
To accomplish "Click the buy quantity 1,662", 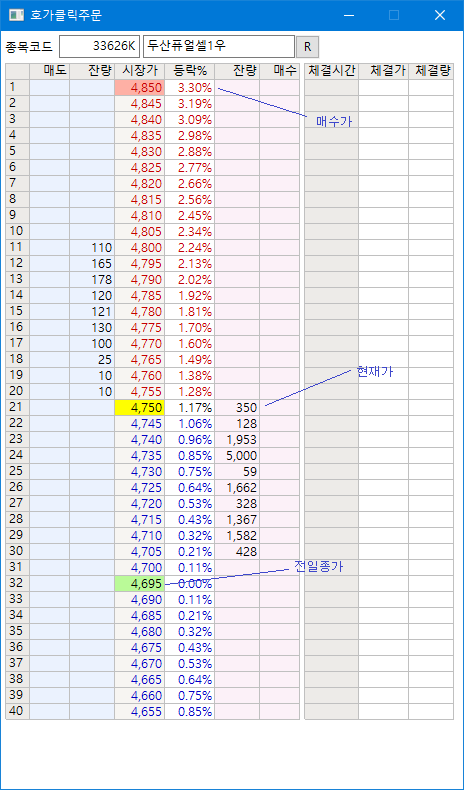I will point(237,488).
